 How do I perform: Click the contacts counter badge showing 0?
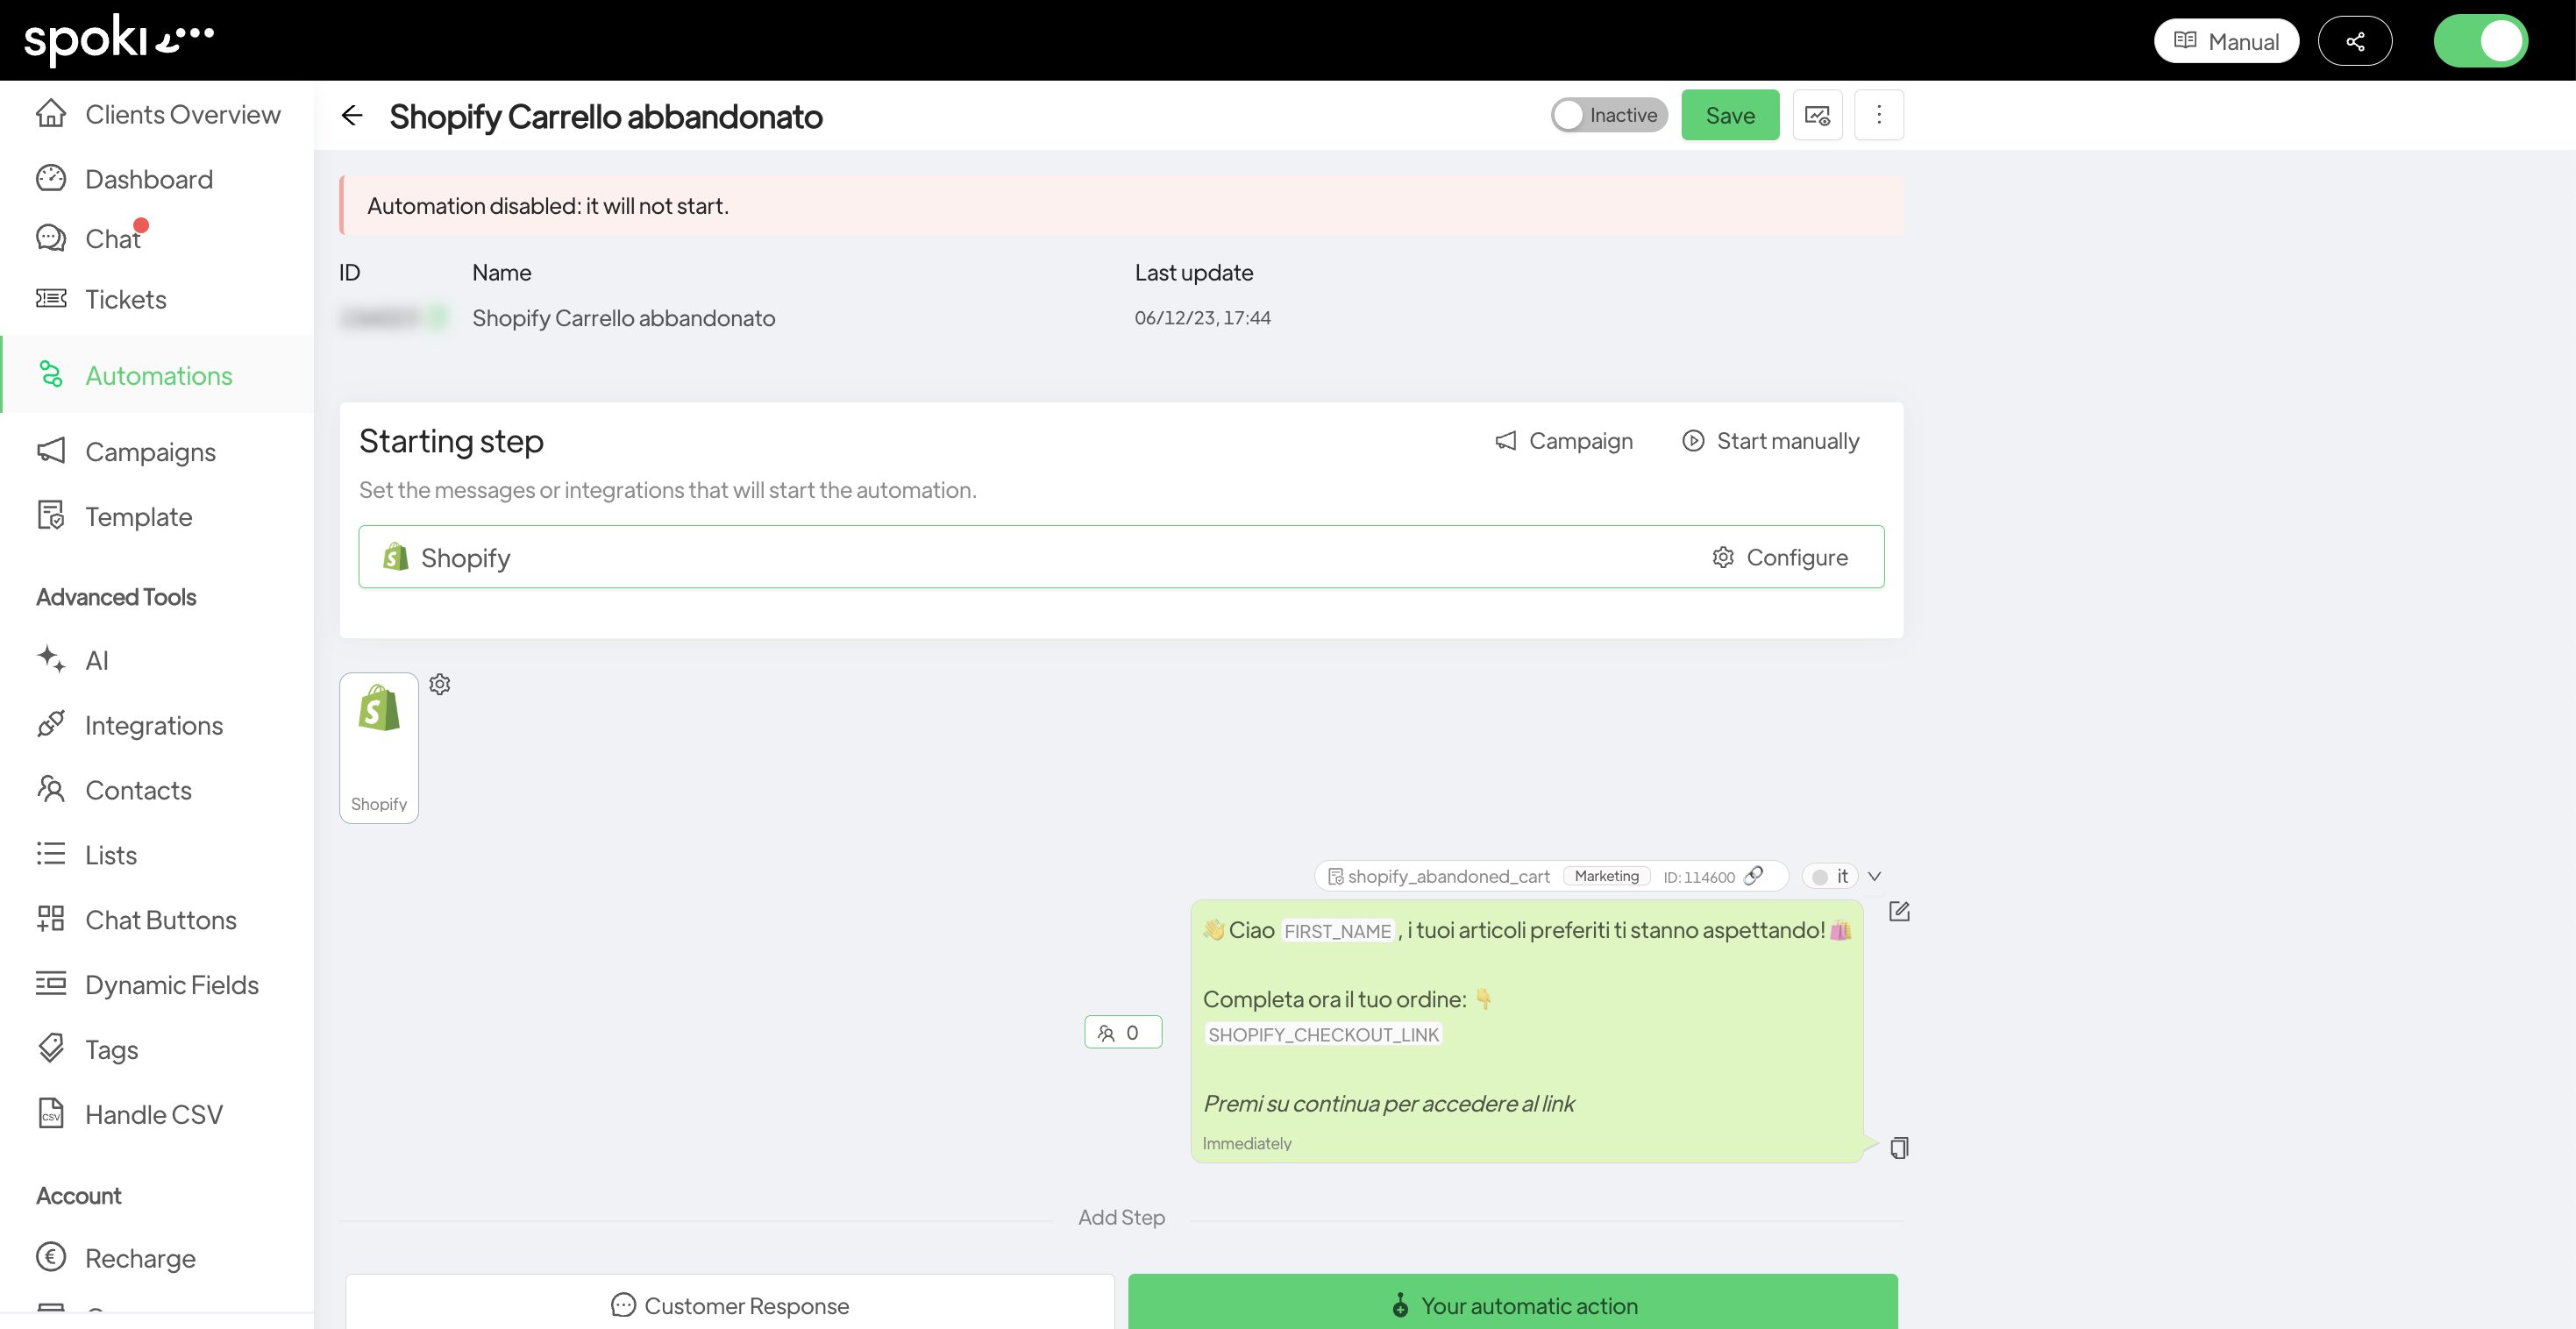(x=1122, y=1032)
